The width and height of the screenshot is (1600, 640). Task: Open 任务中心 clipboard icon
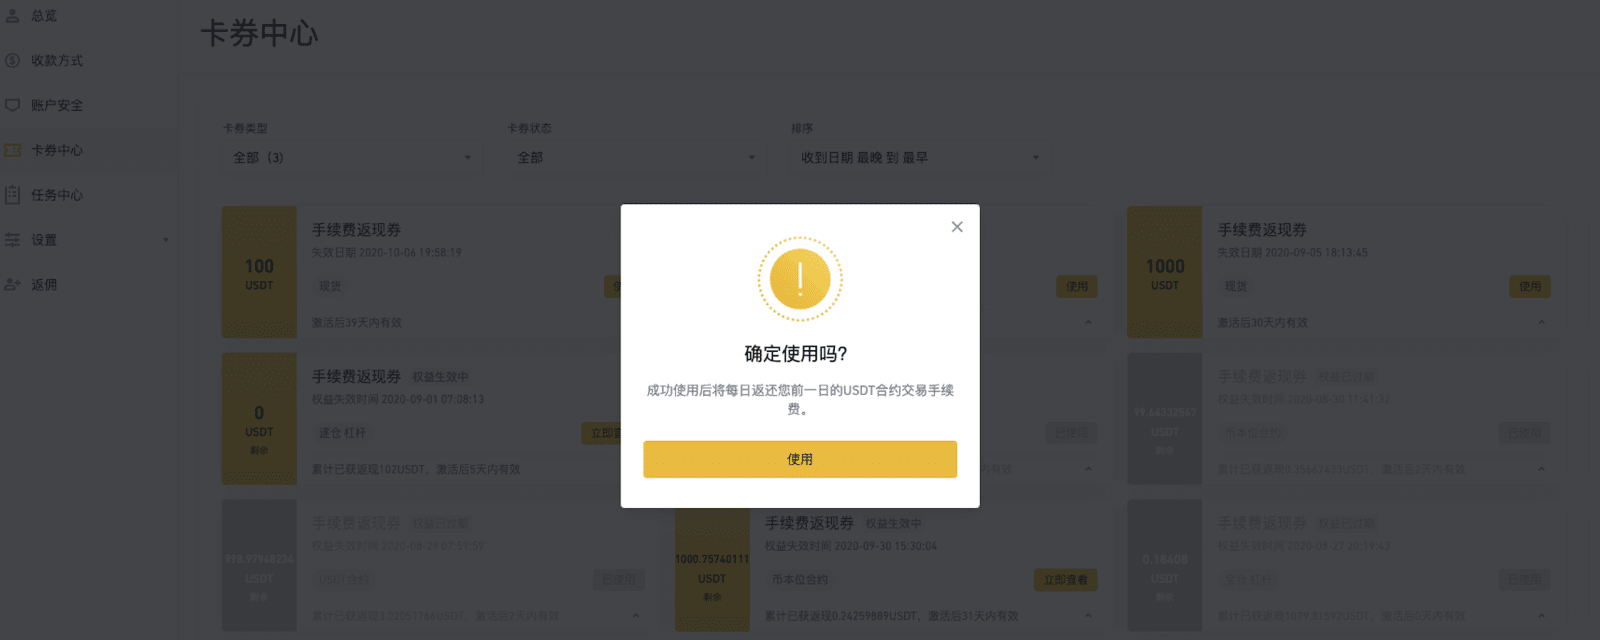13,195
